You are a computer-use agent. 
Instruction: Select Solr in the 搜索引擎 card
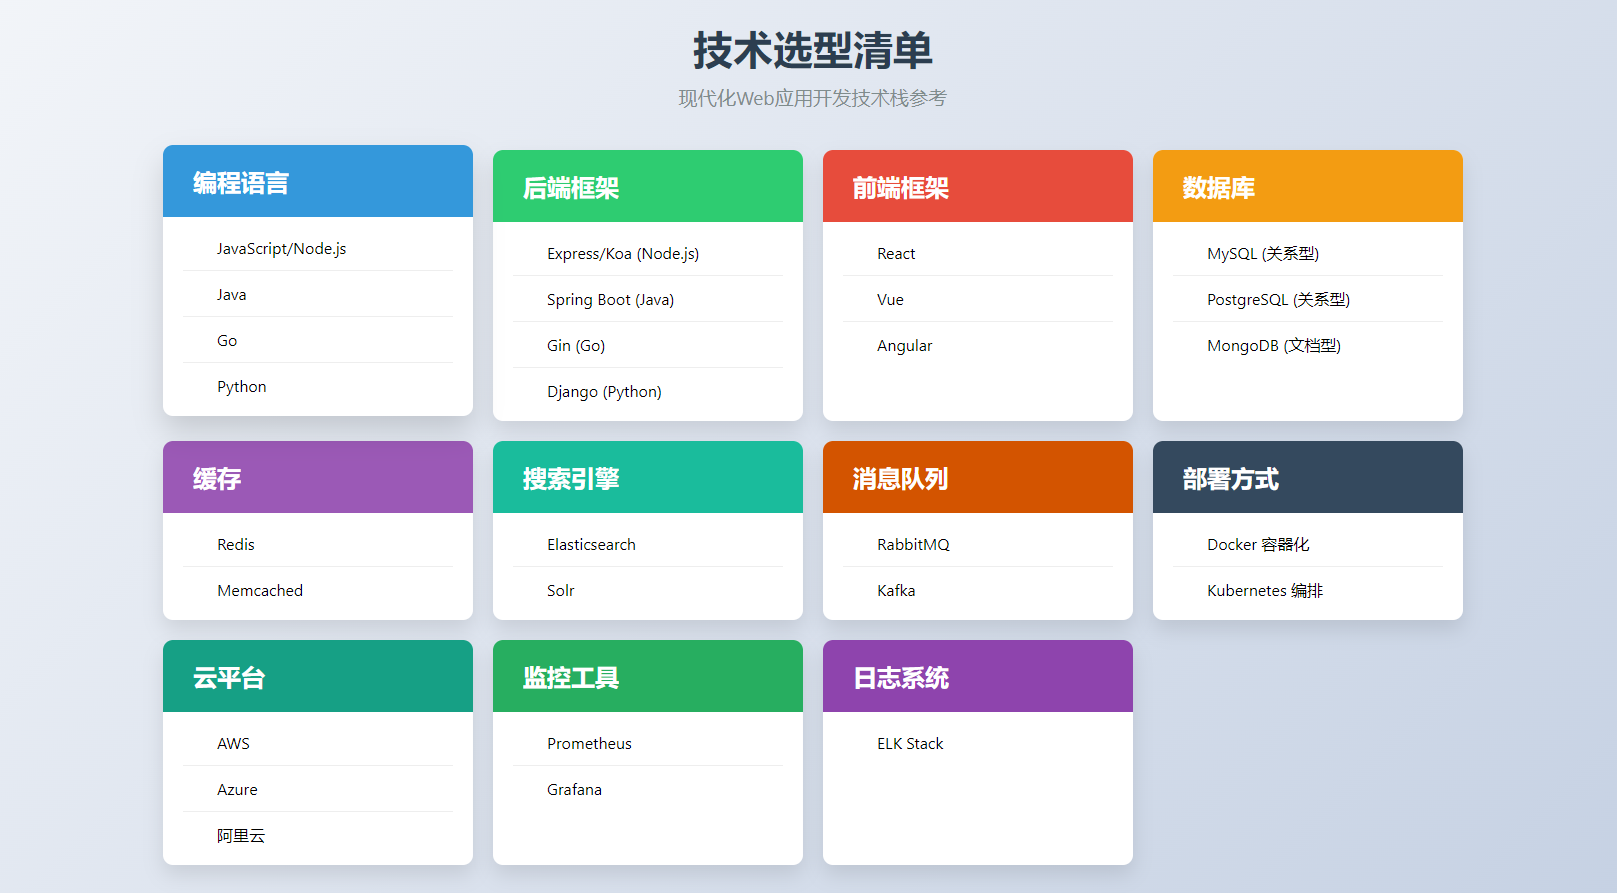click(648, 590)
